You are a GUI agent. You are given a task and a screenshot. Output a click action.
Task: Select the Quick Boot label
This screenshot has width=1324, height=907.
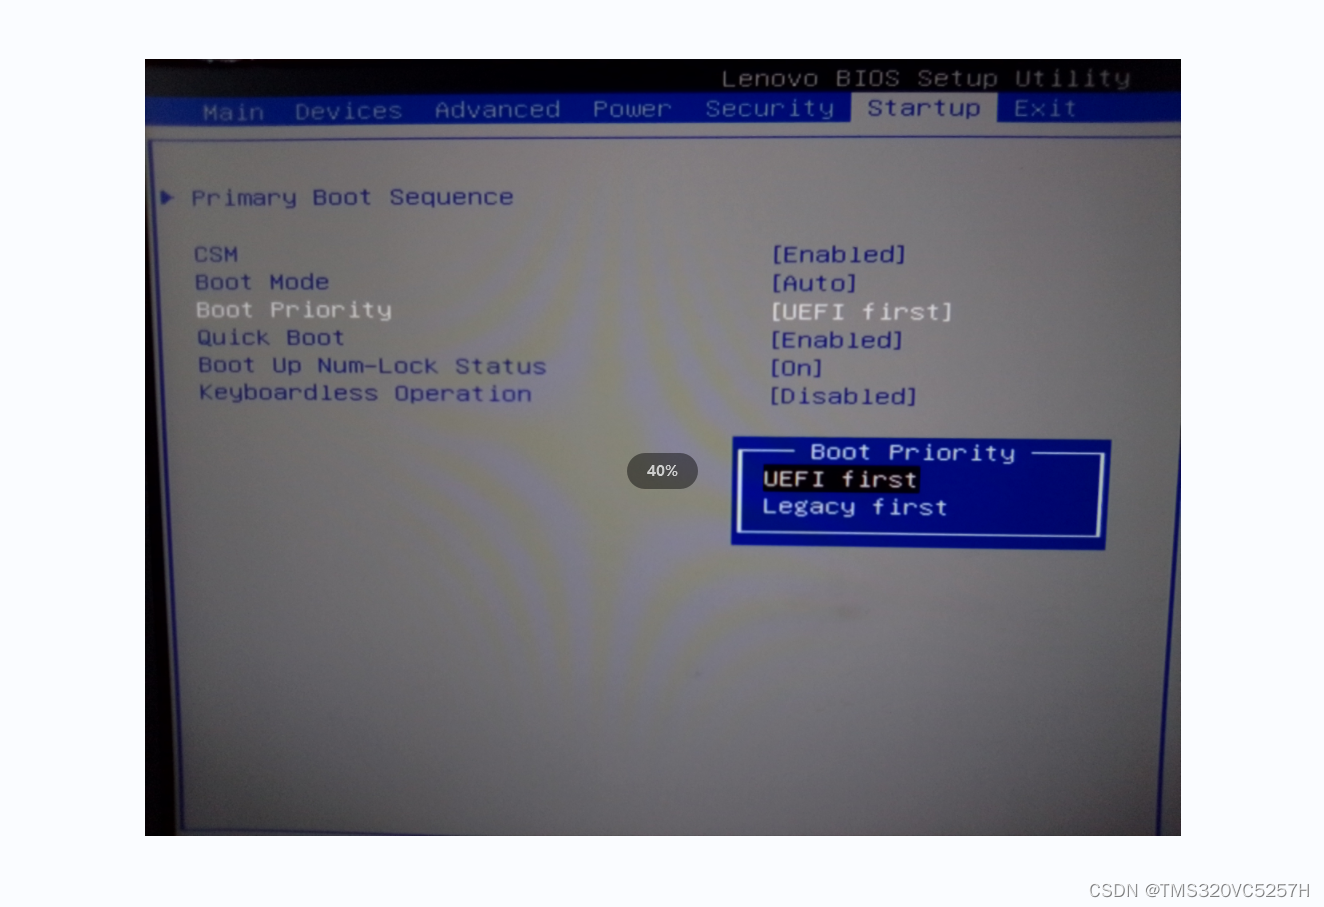click(270, 338)
